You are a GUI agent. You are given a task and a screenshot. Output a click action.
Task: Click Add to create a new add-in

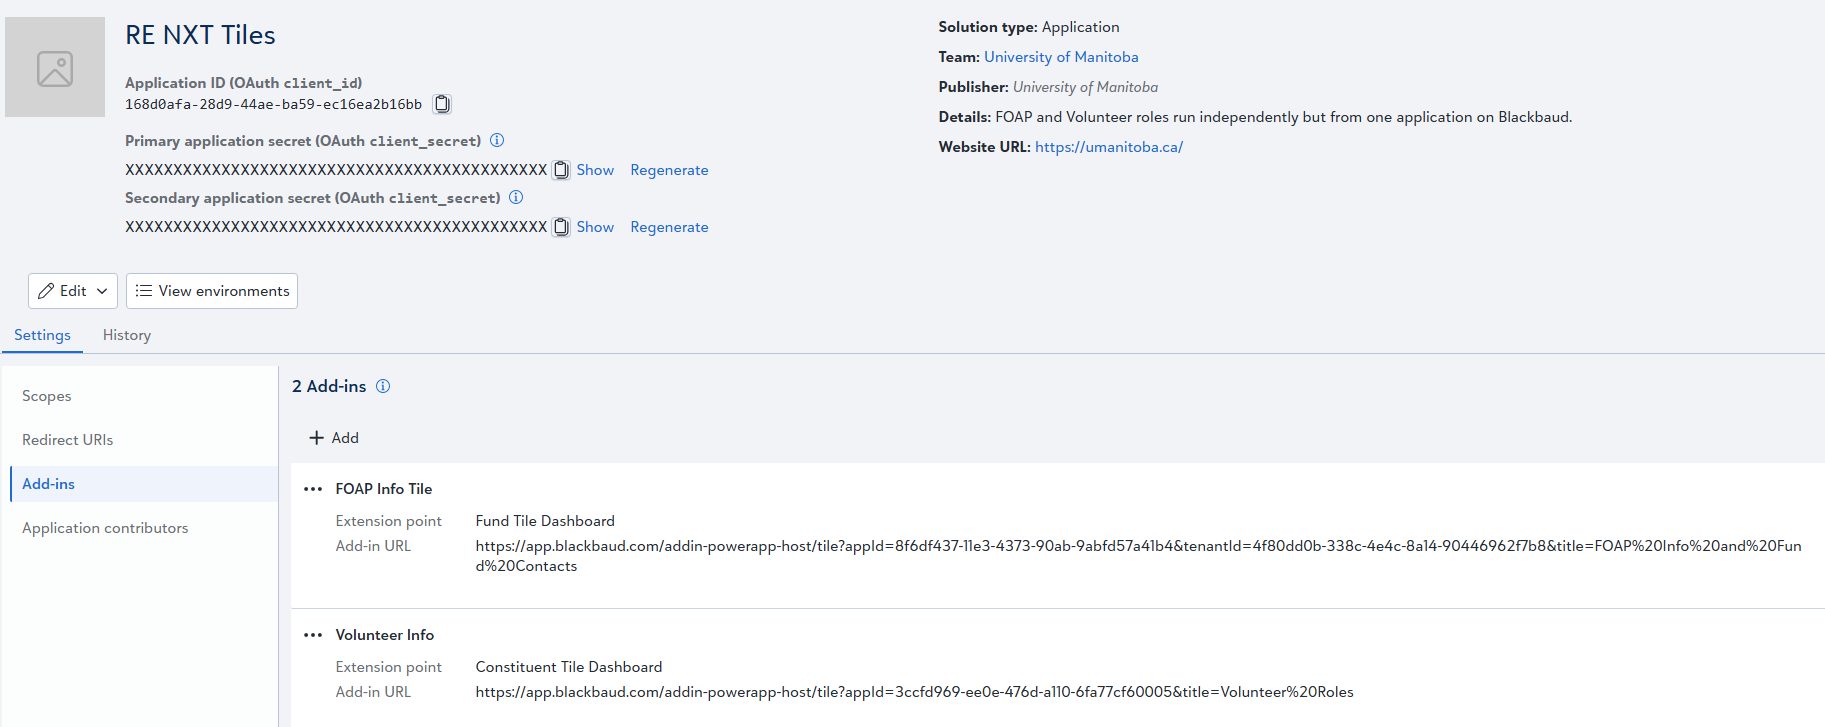(334, 438)
